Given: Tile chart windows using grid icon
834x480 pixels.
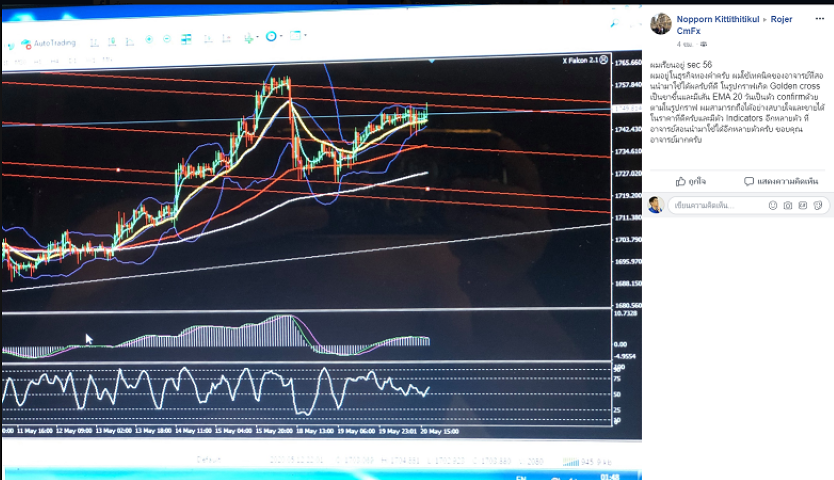Looking at the screenshot, I should click(186, 39).
